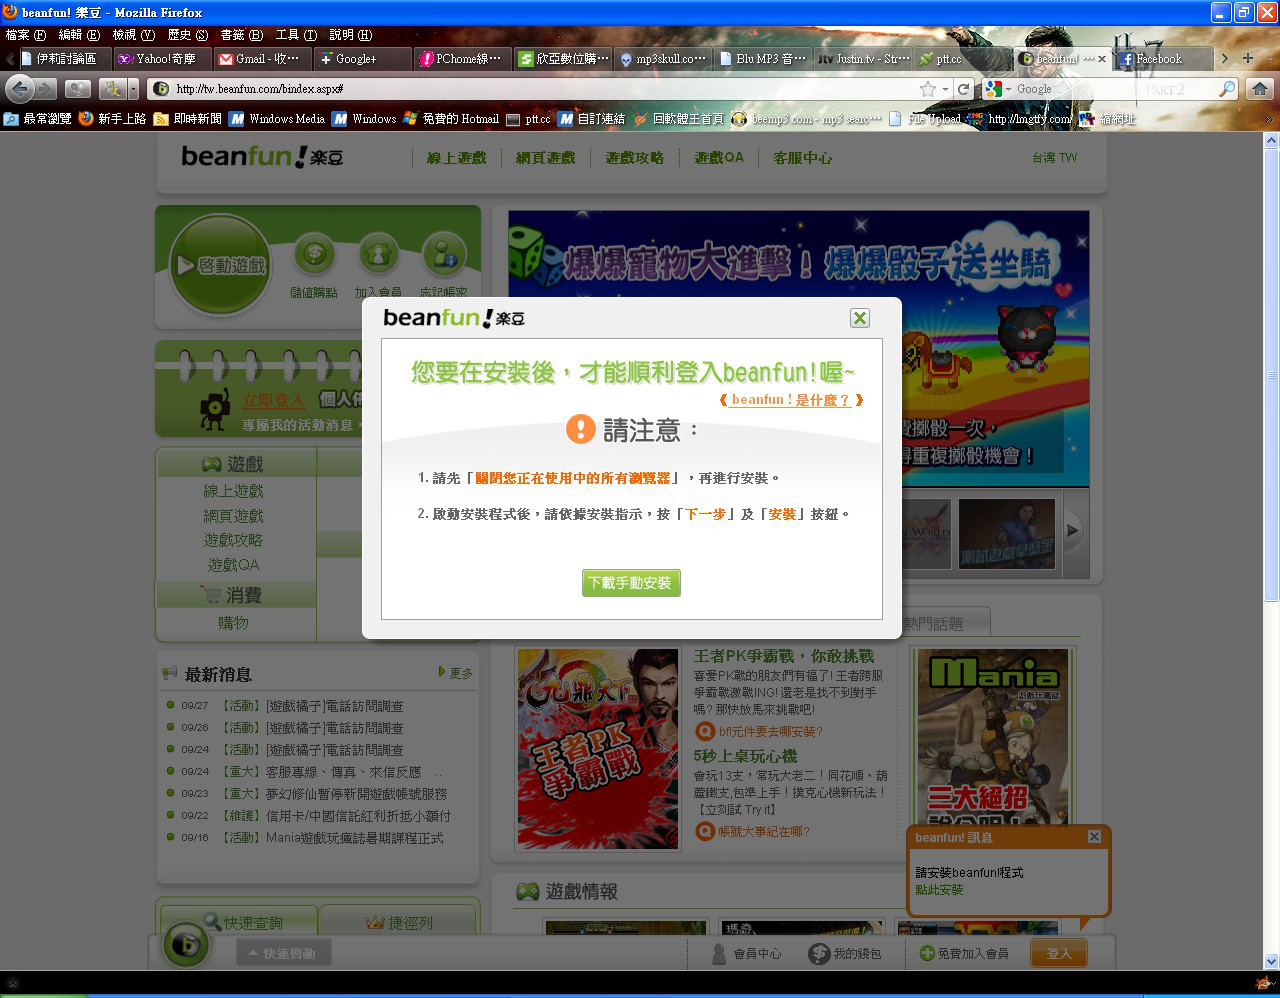Click the 下載手動安裝 download button
The height and width of the screenshot is (998, 1280).
tap(631, 583)
